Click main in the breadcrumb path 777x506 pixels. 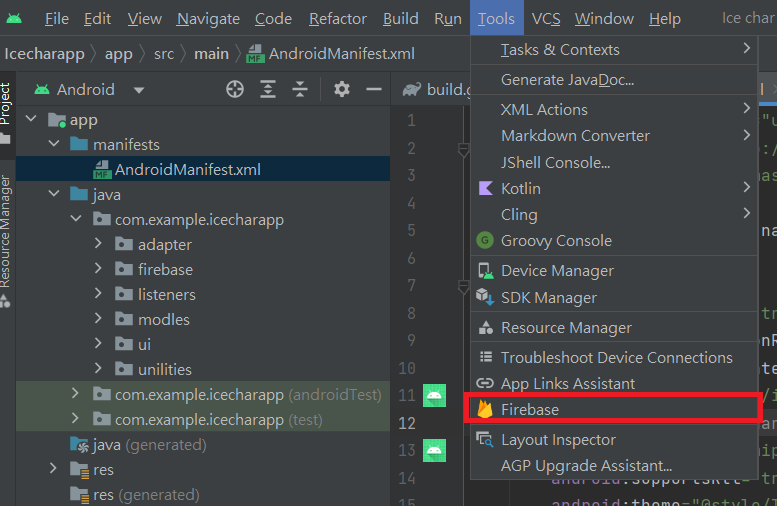(212, 54)
